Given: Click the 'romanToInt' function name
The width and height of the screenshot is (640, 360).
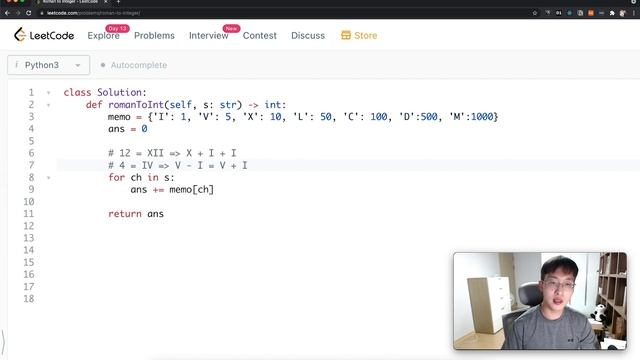Looking at the screenshot, I should click(x=136, y=105).
